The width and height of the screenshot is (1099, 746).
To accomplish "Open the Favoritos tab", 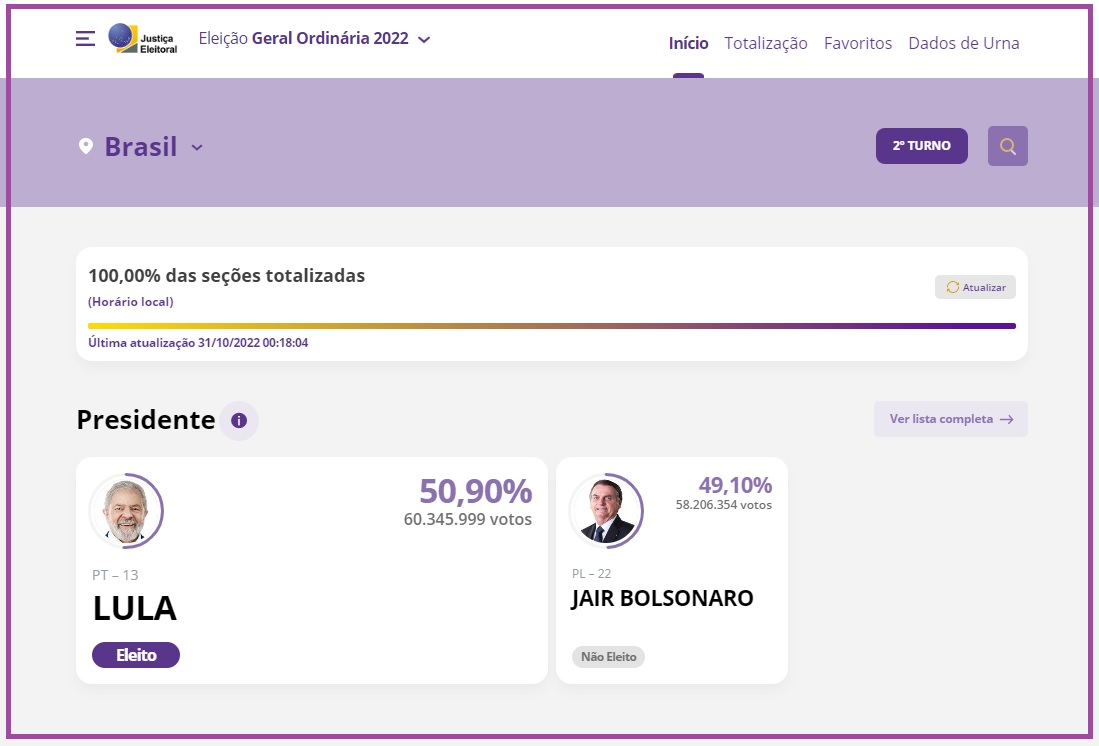I will [858, 43].
